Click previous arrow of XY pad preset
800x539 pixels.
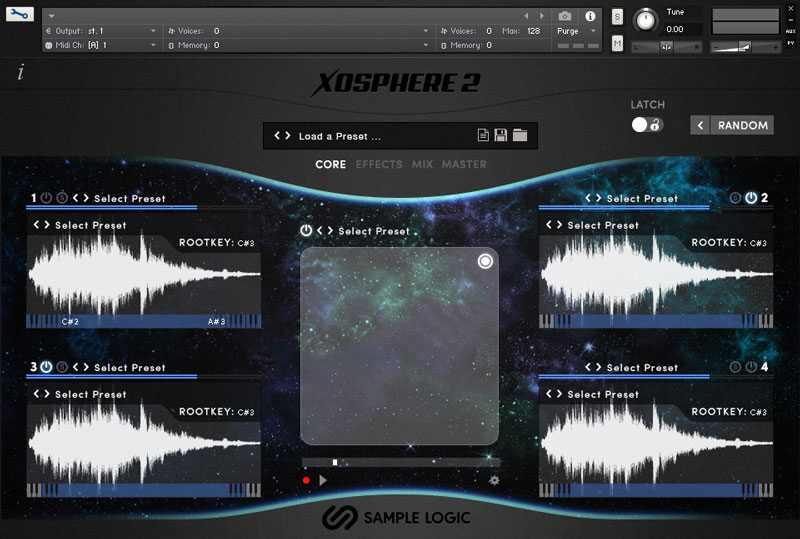click(320, 231)
